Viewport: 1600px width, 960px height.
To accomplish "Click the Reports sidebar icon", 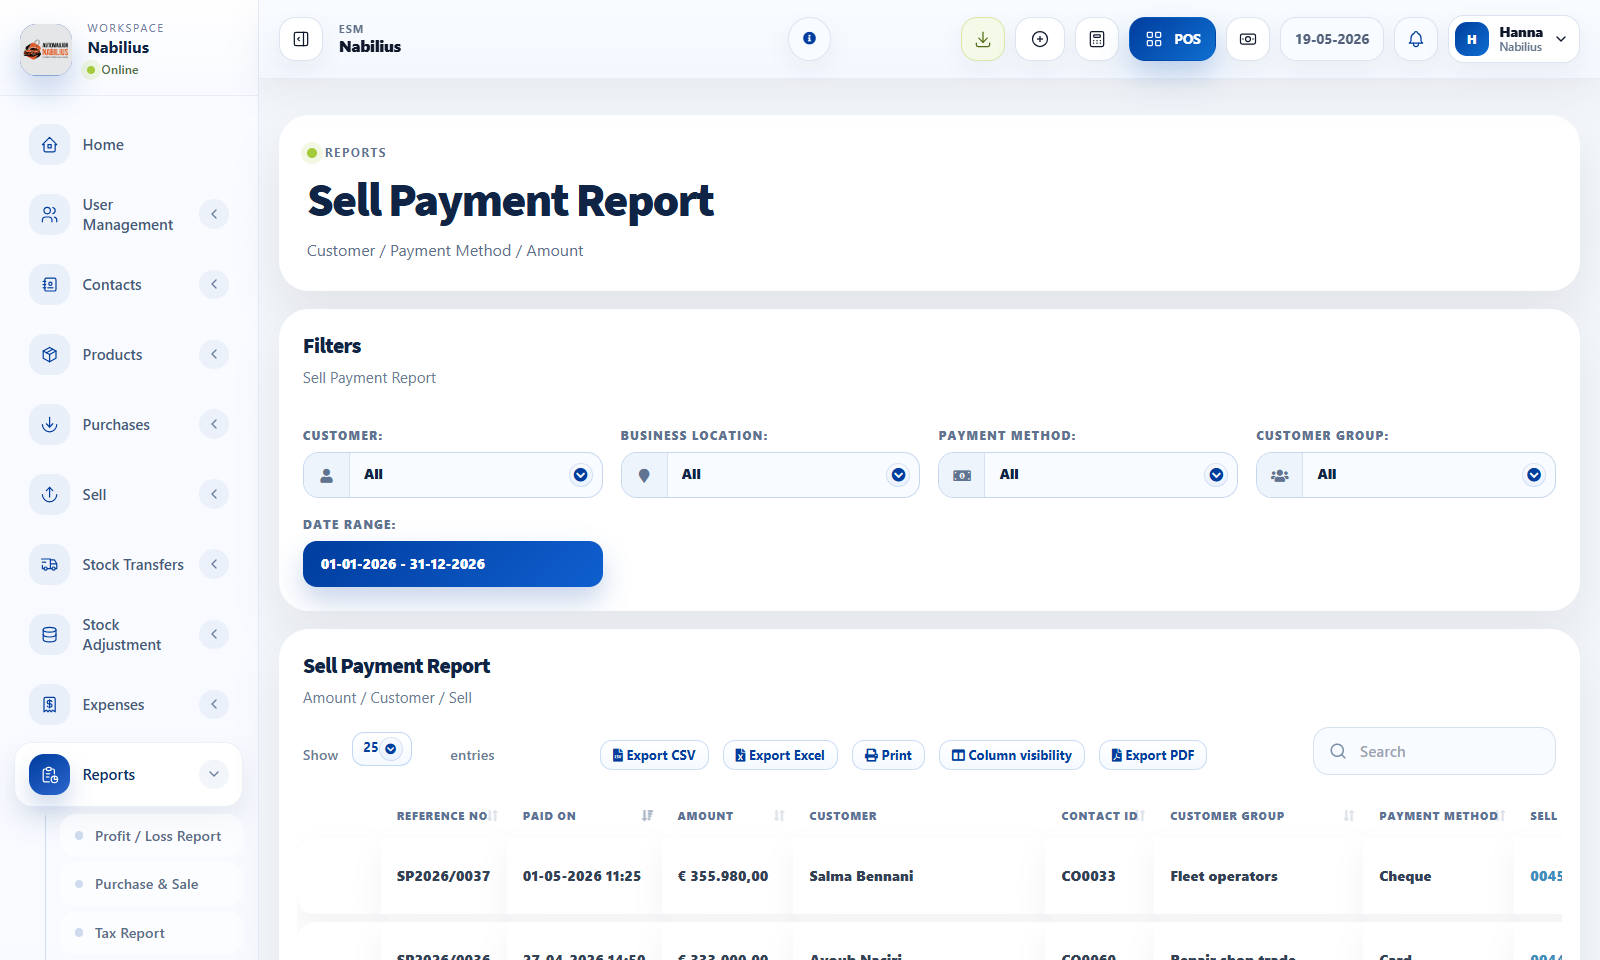I will pos(50,774).
